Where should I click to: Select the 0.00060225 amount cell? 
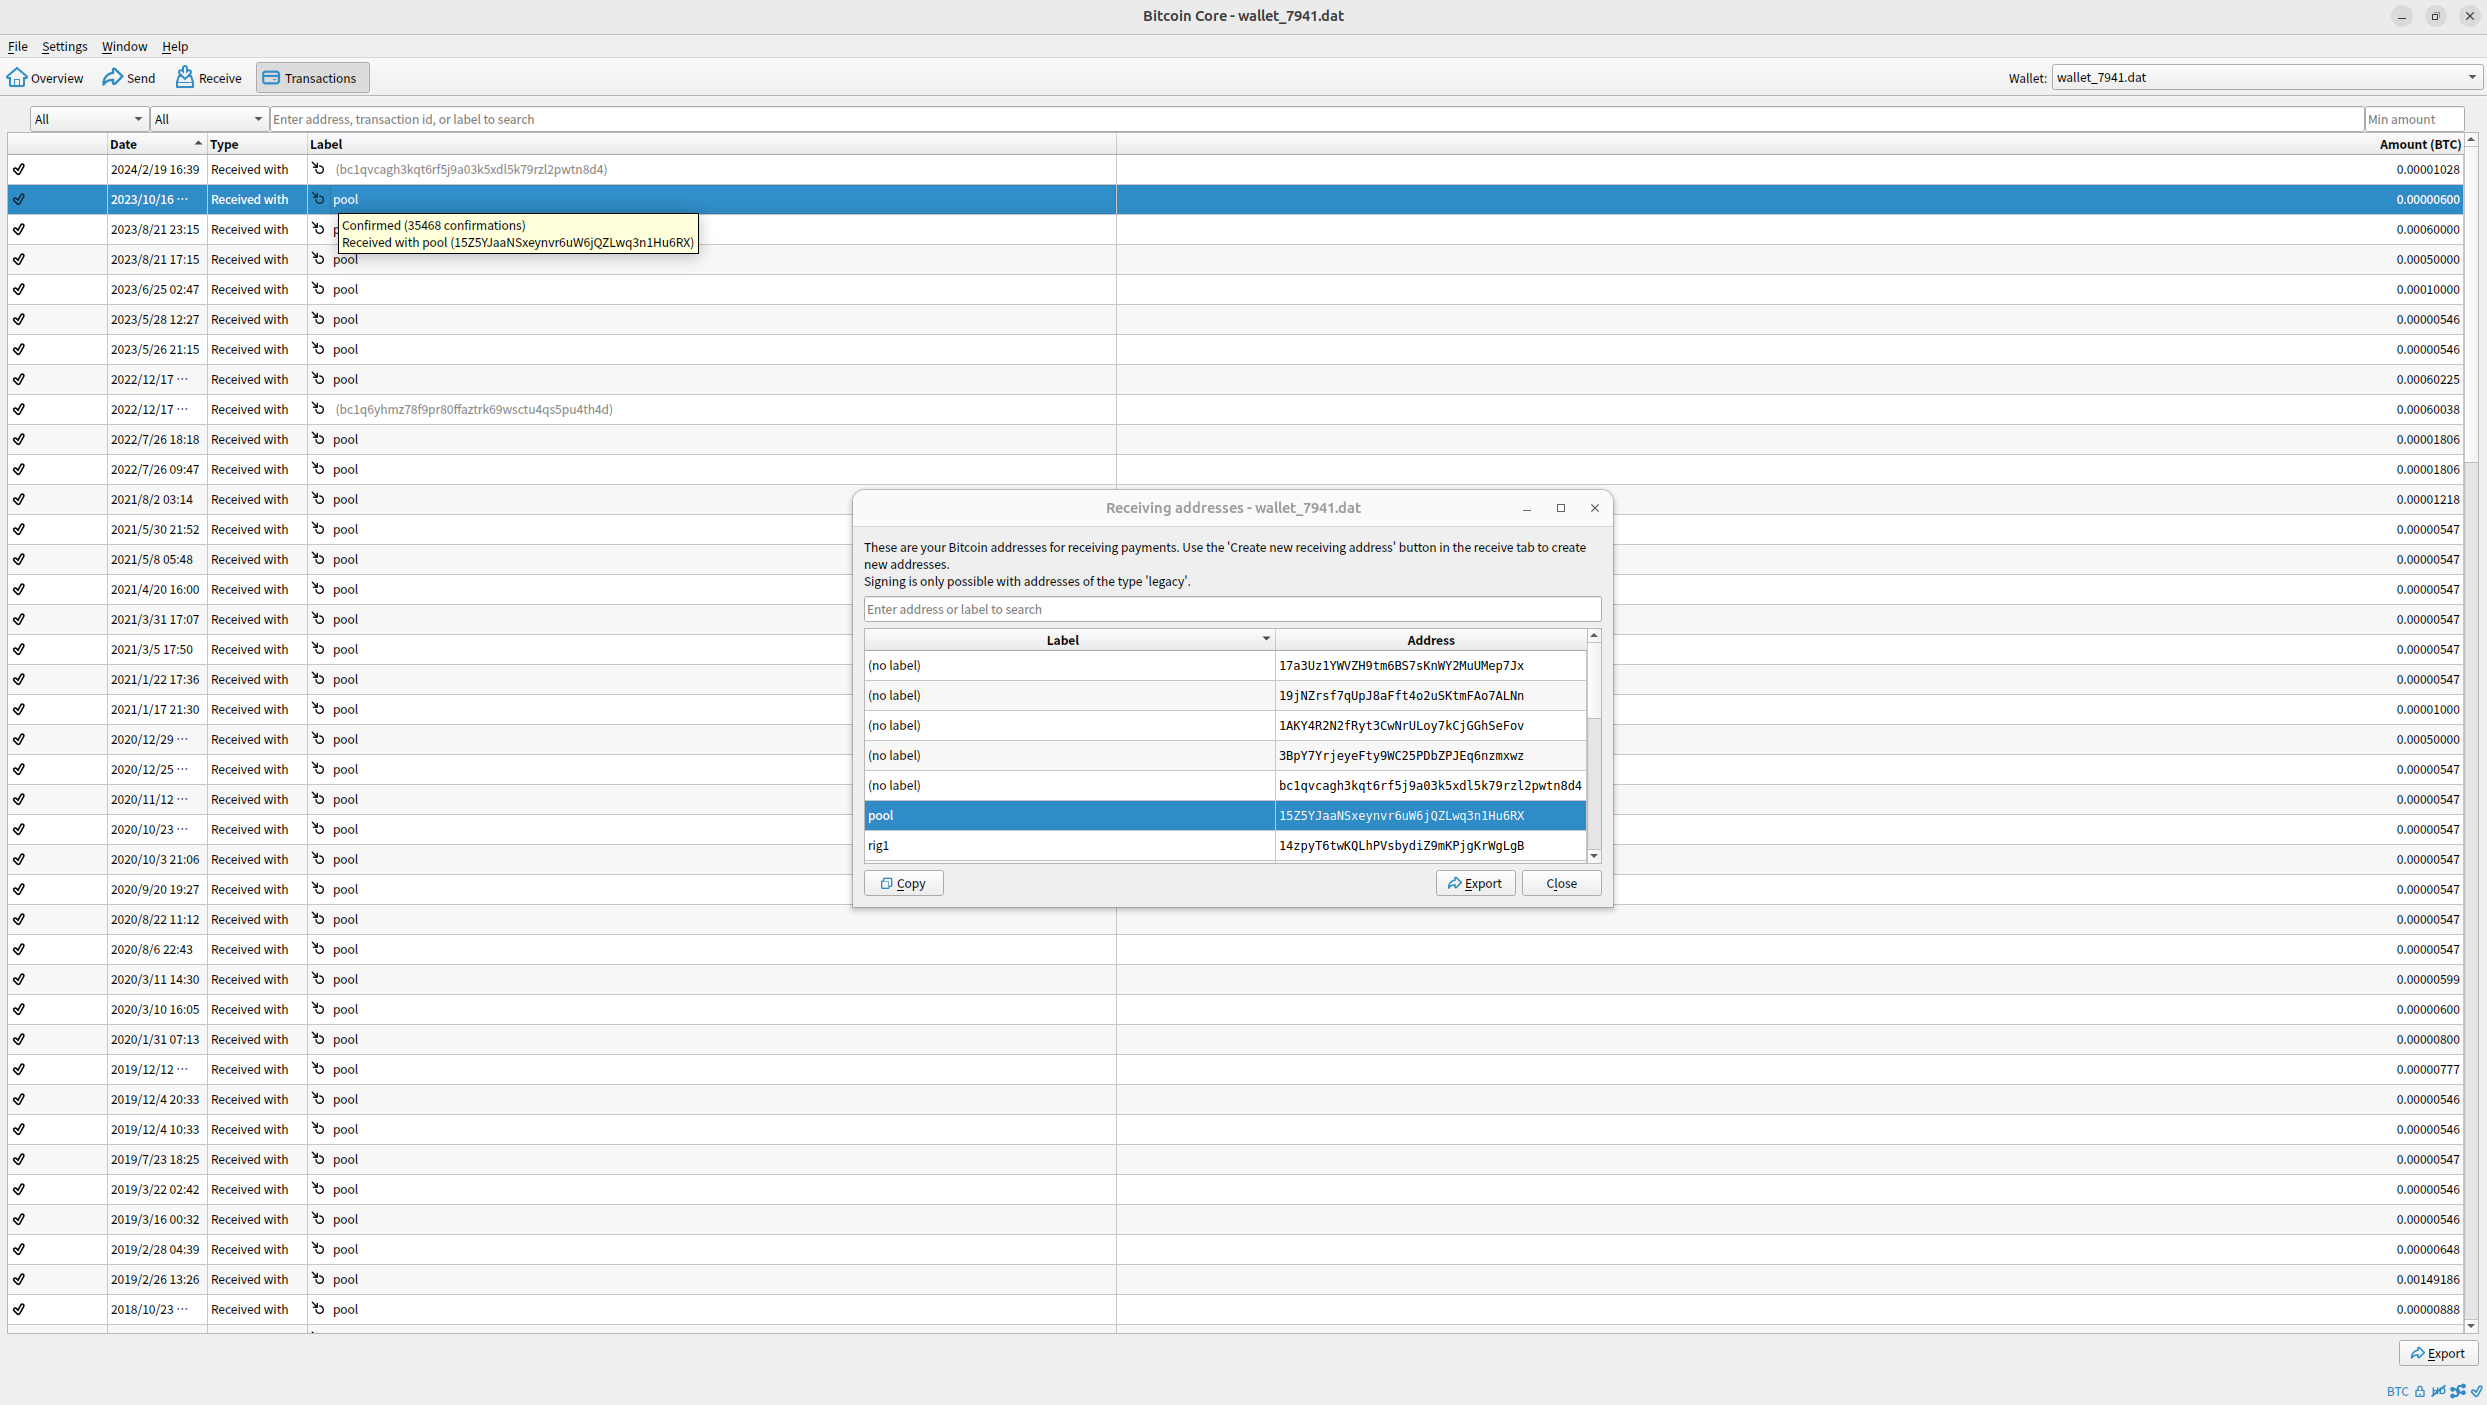[1789, 379]
